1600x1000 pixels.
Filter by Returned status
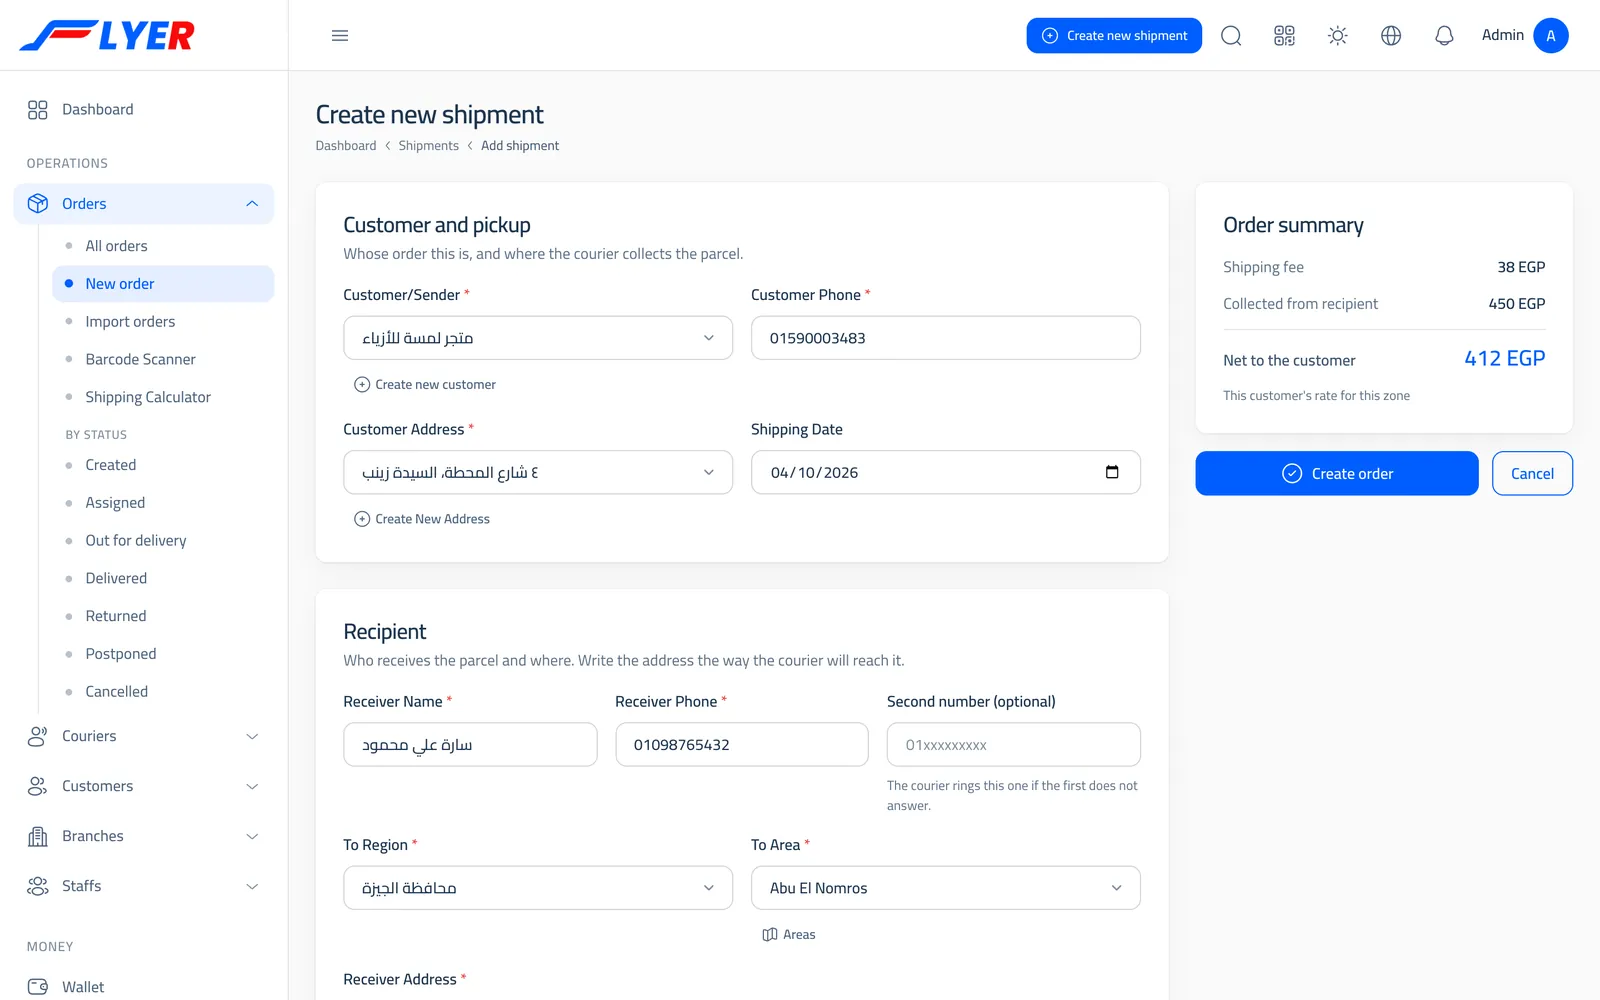click(163, 616)
